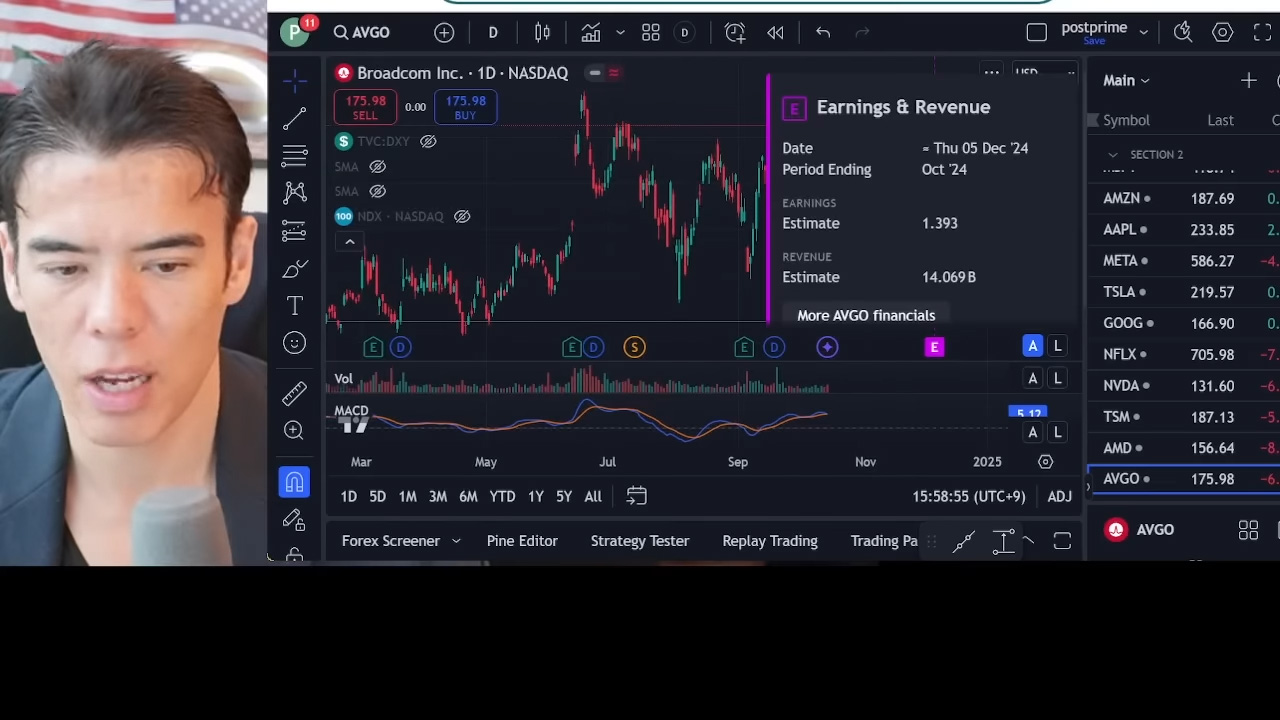Click the create alert clock icon
Screen dimensions: 1280x720
(735, 33)
